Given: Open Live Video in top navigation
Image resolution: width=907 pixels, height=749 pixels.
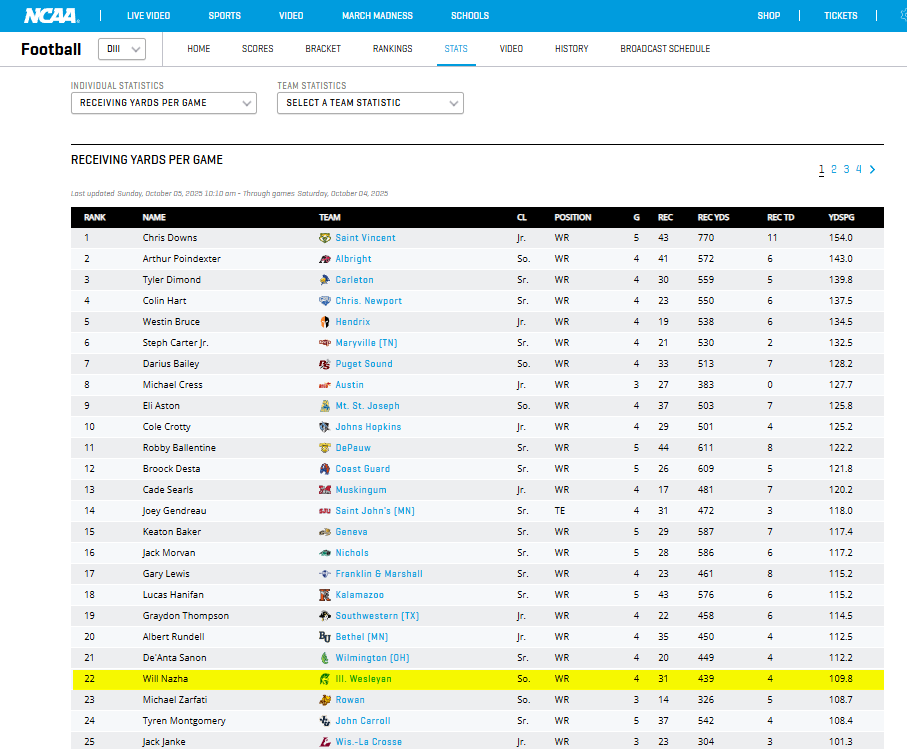Looking at the screenshot, I should (x=149, y=16).
